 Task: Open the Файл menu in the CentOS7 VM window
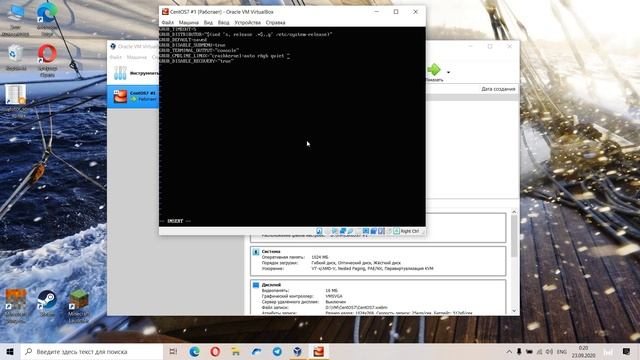(x=167, y=22)
